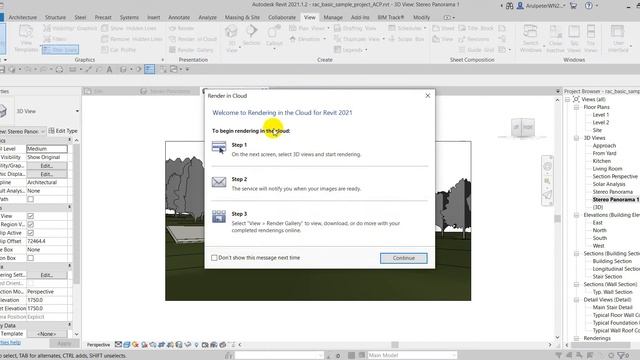
Task: Collapse the Detail Views (Detail) node
Action: [576, 300]
